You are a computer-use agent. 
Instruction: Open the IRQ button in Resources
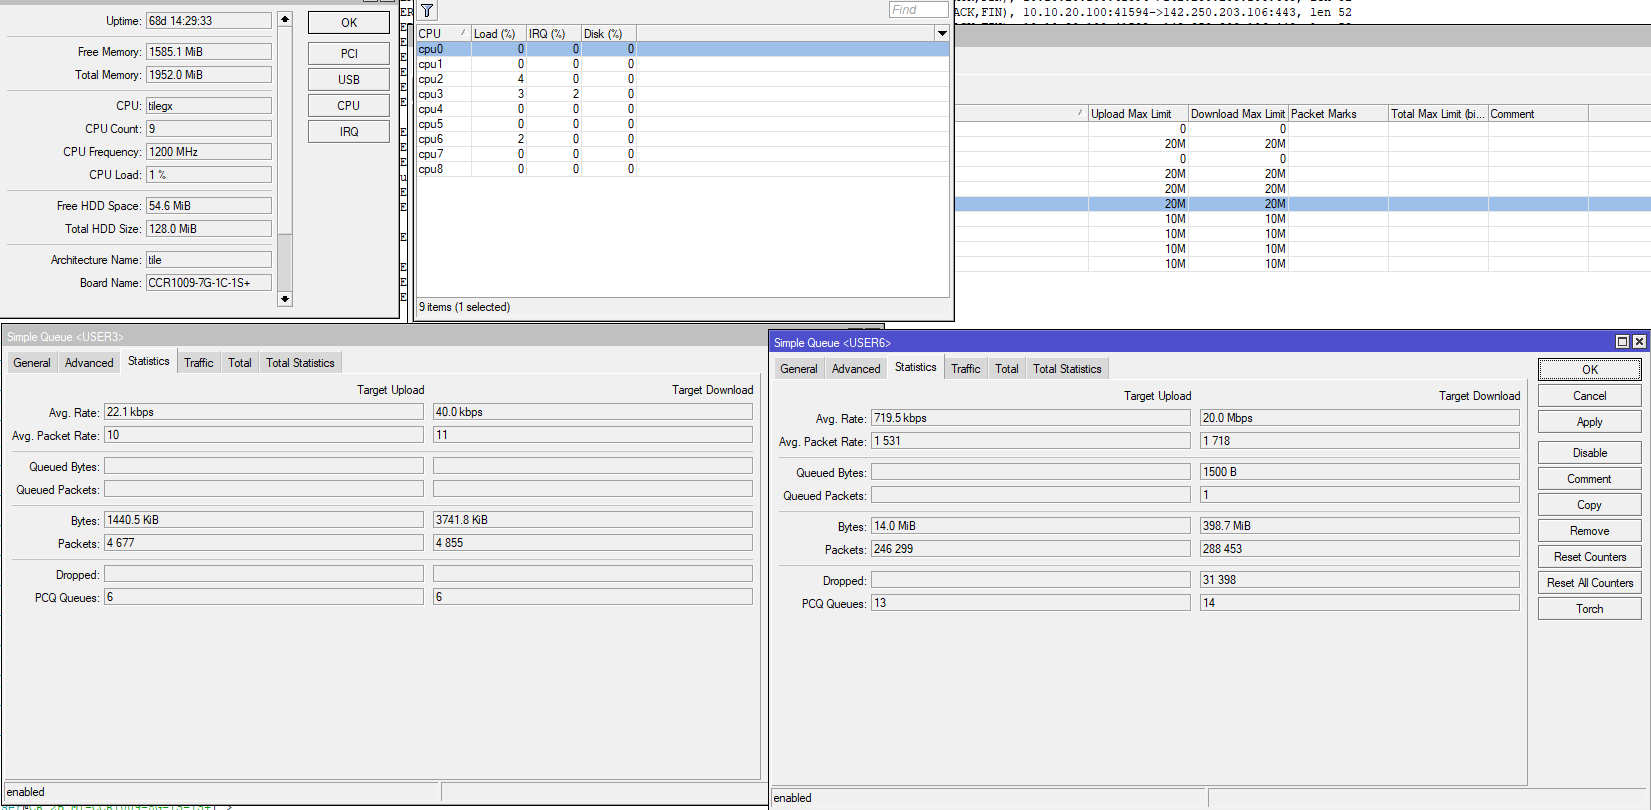point(348,132)
